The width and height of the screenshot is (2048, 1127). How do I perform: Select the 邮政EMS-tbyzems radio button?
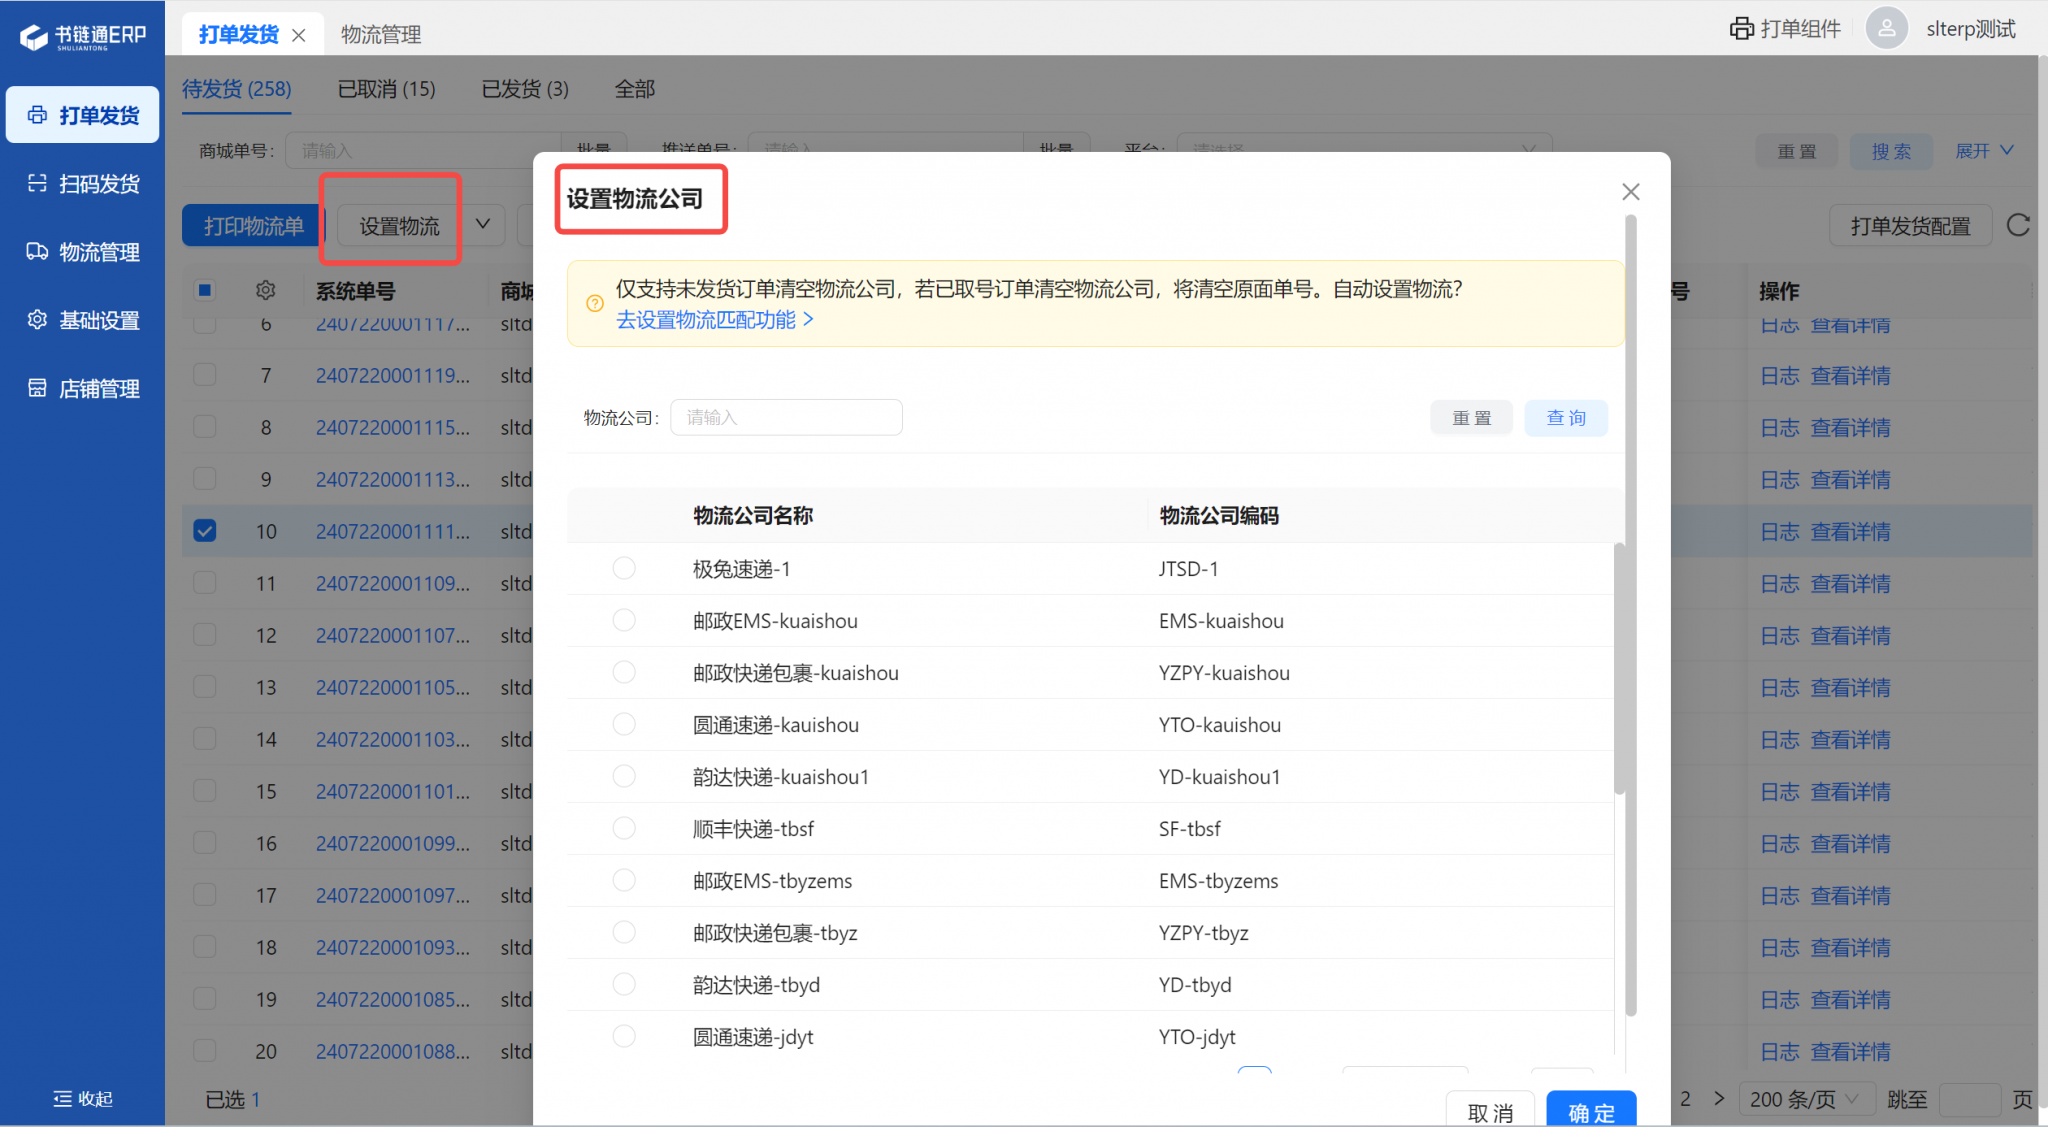[624, 880]
